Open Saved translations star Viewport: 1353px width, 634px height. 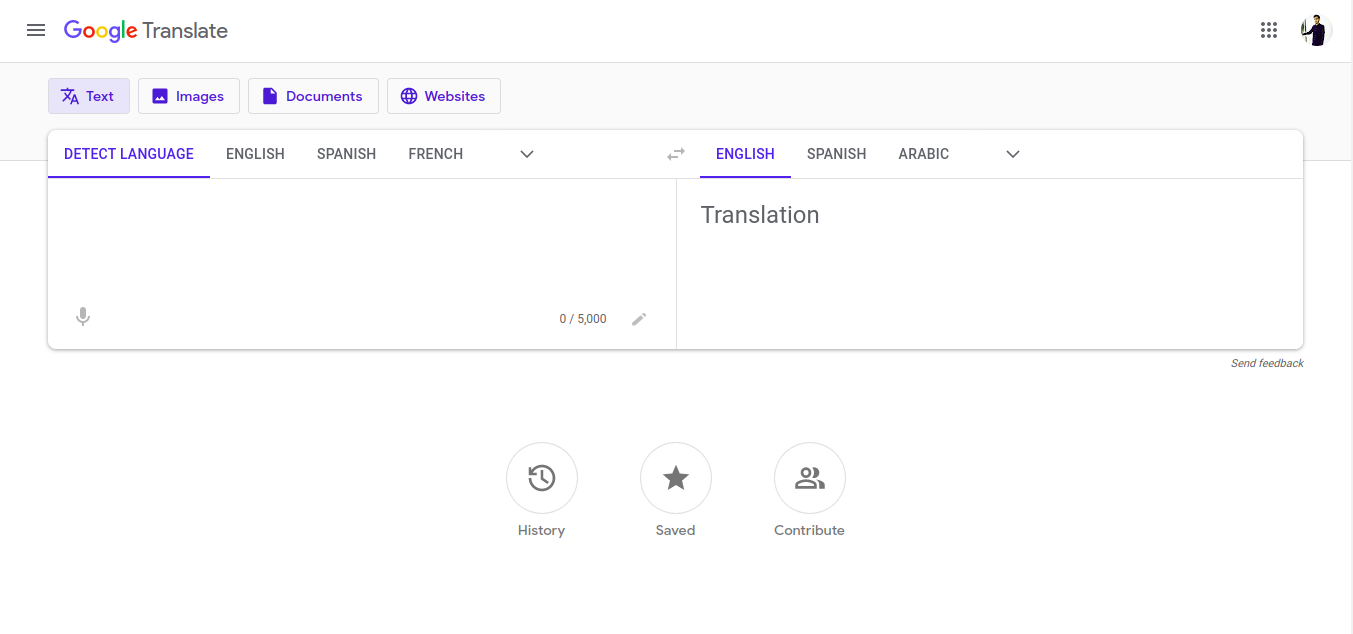675,478
